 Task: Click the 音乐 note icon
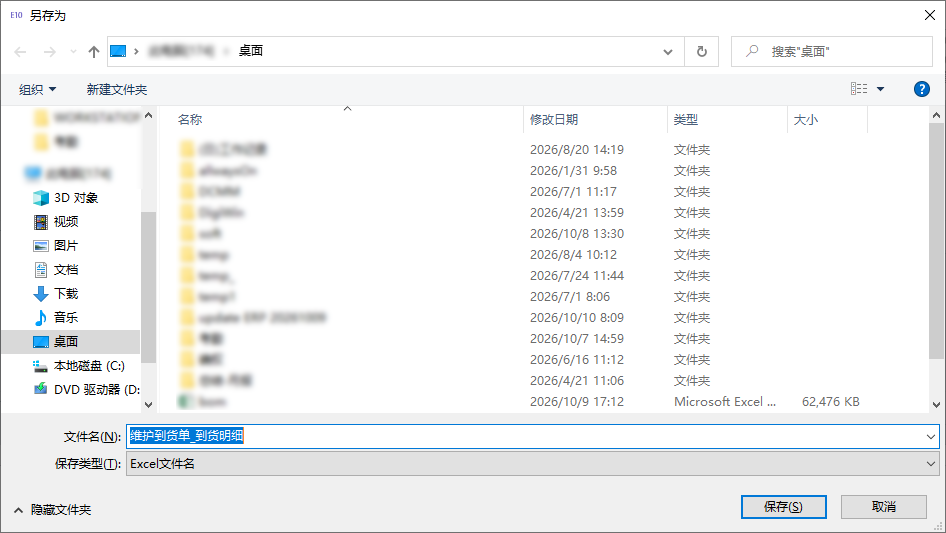(x=40, y=318)
